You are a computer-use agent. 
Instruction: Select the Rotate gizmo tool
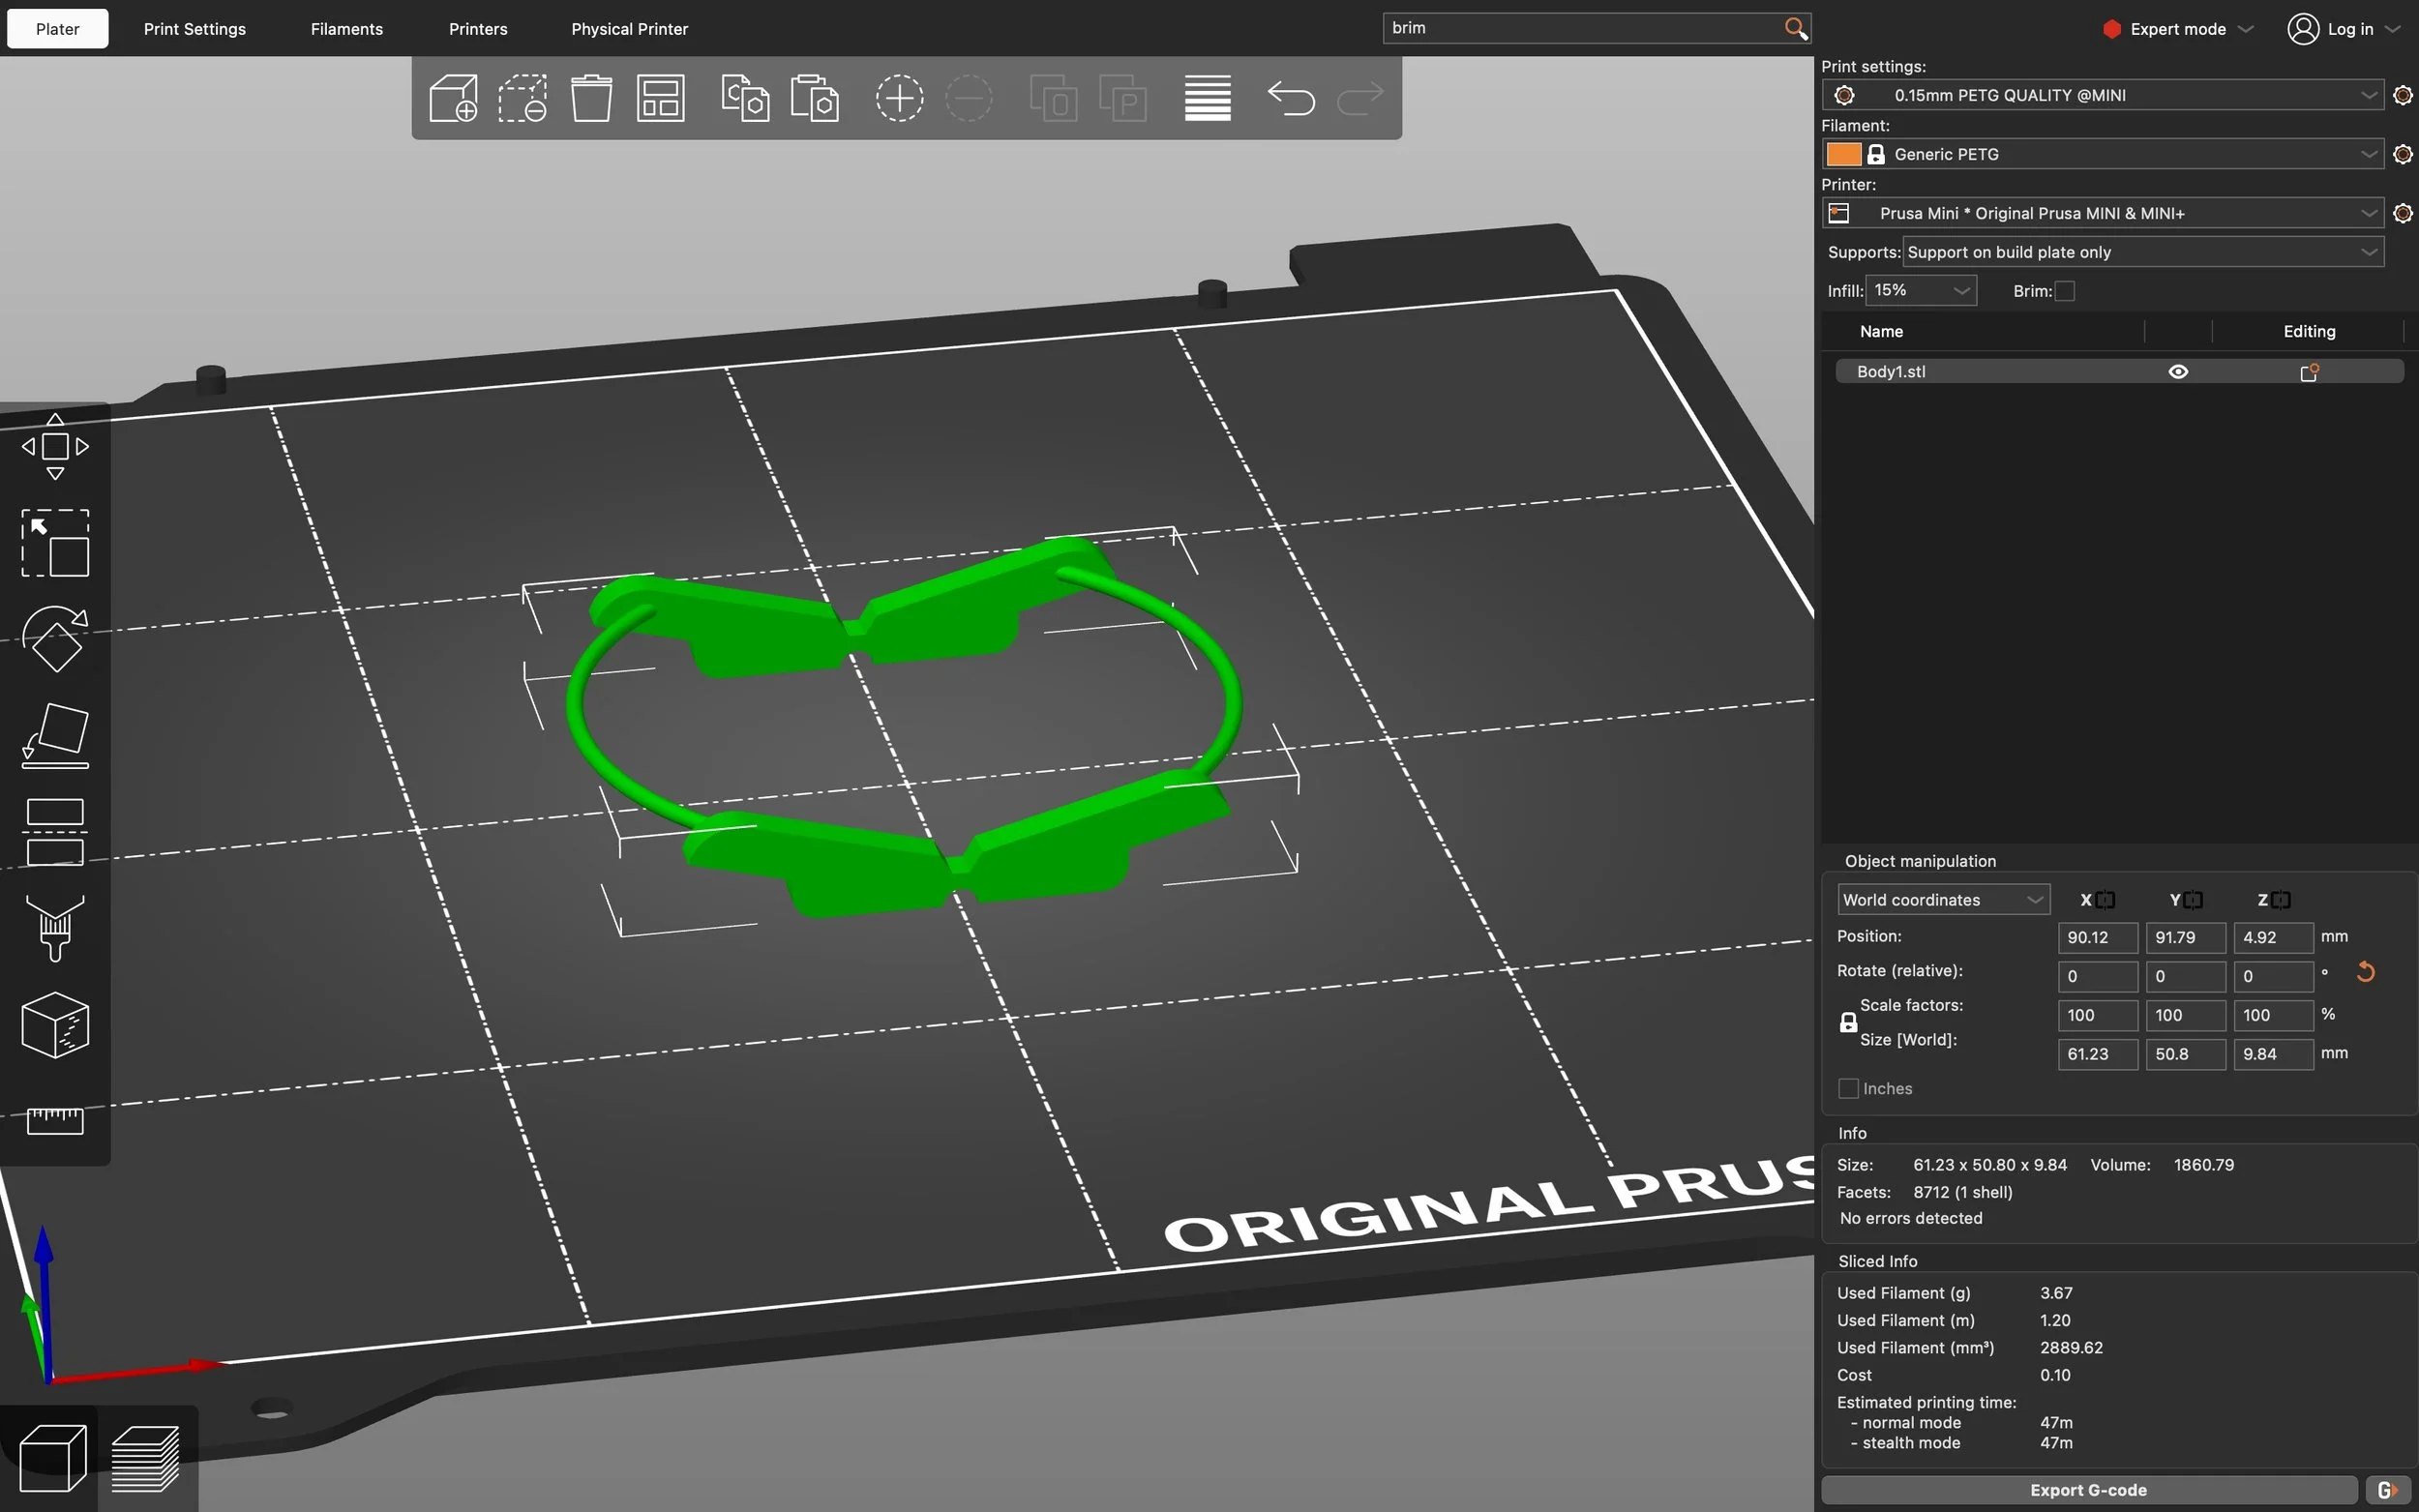tap(55, 639)
